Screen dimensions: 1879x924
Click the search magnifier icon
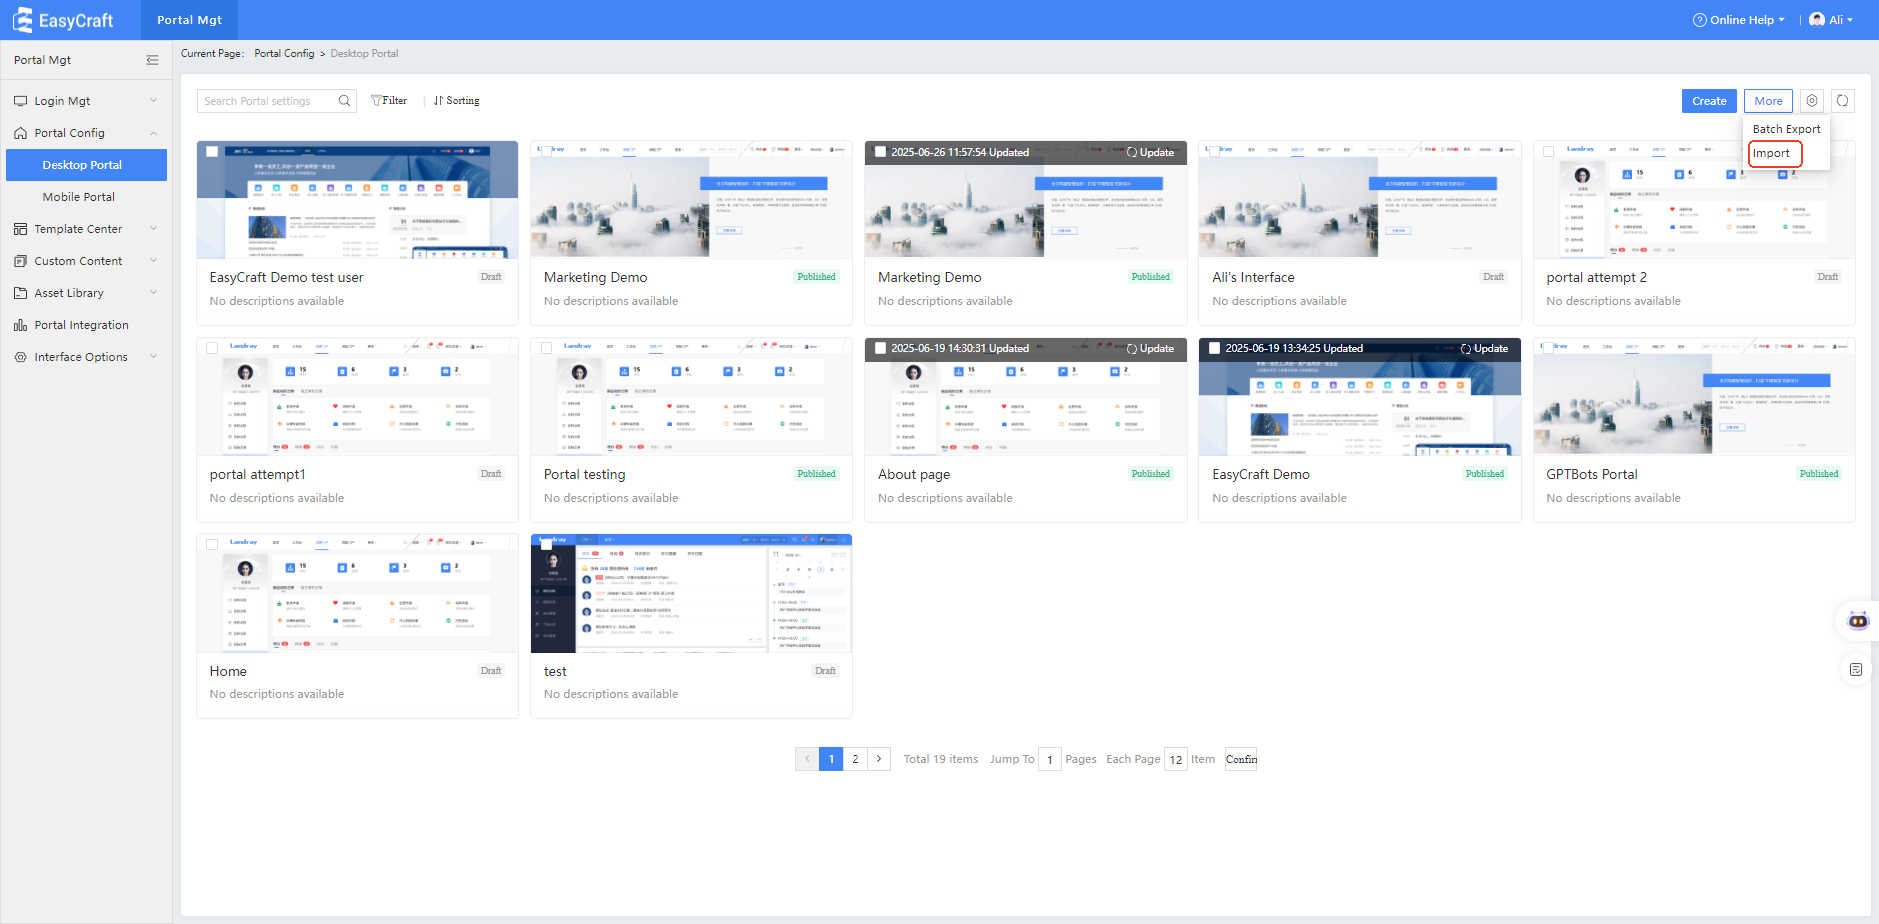pyautogui.click(x=344, y=101)
